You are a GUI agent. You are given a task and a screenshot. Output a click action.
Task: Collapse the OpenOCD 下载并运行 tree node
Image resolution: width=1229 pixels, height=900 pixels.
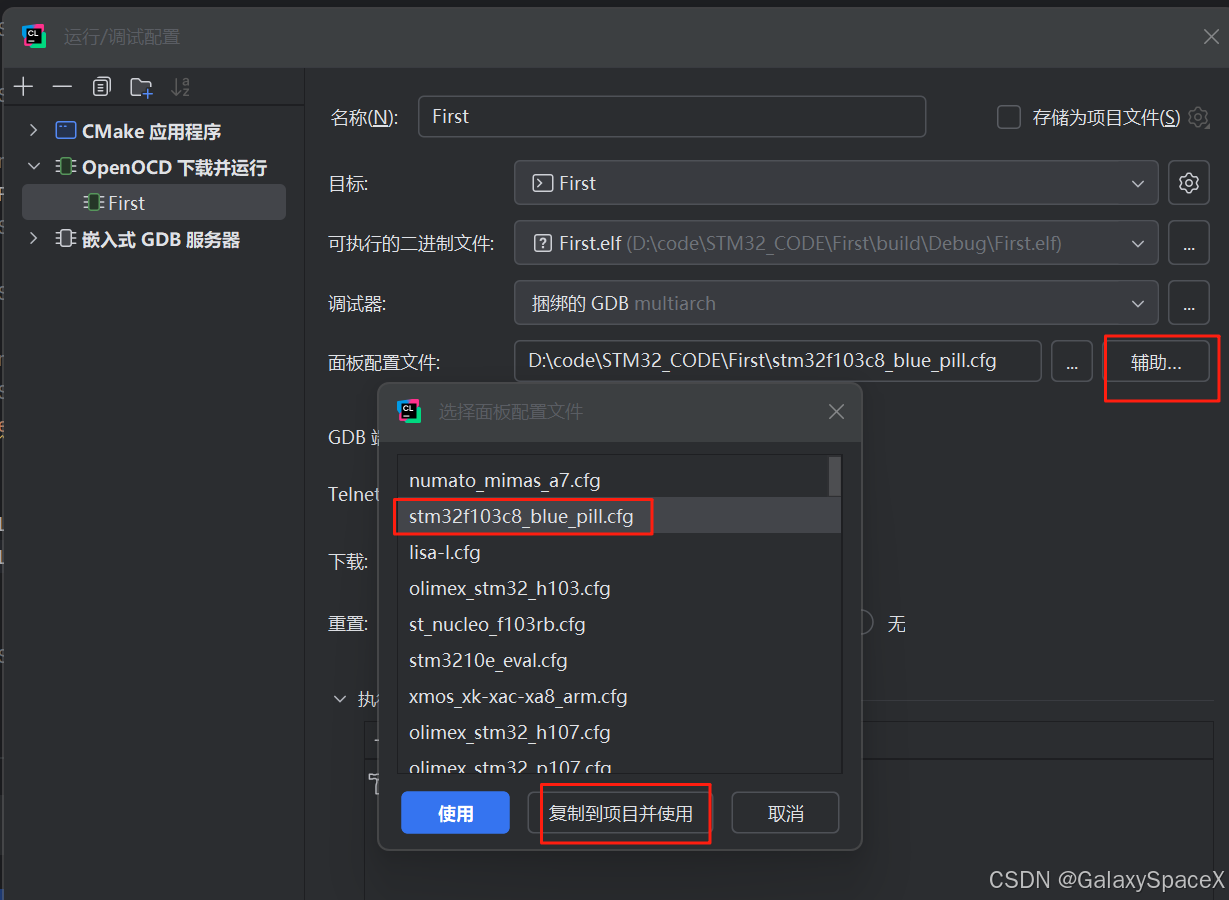tap(34, 167)
